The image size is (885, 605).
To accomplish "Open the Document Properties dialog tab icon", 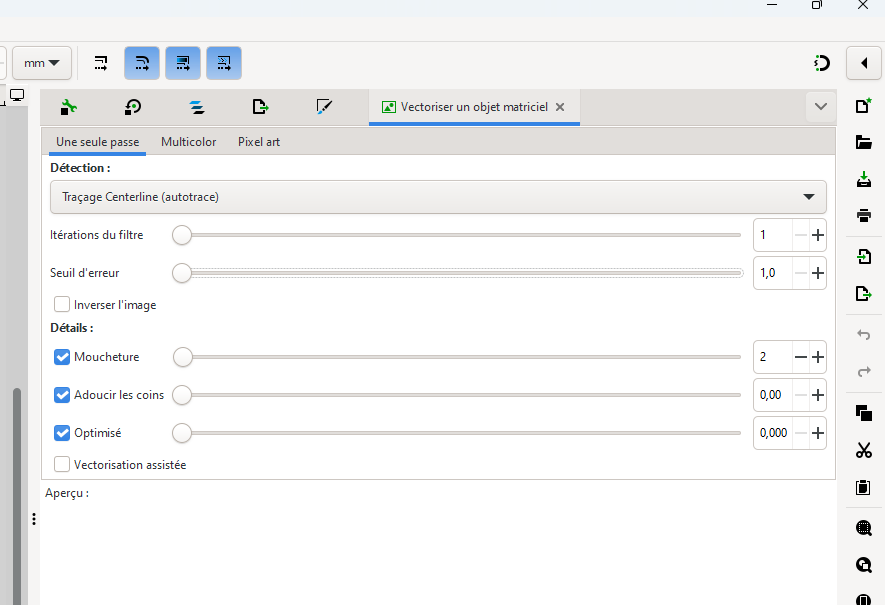I will (69, 107).
